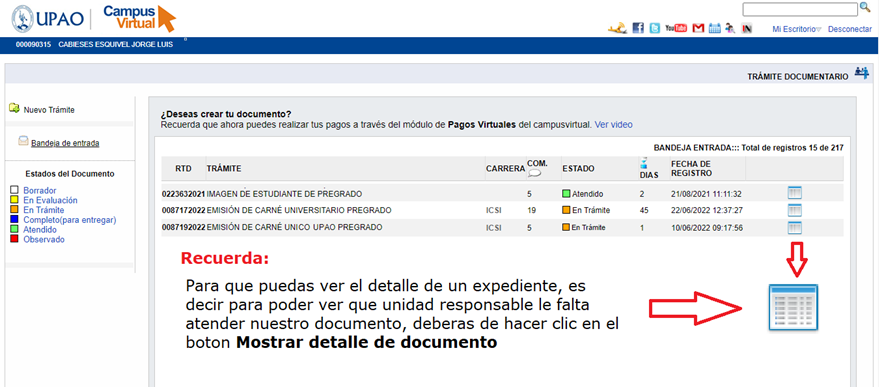The height and width of the screenshot is (387, 884).
Task: Open the Facebook icon link
Action: [x=638, y=28]
